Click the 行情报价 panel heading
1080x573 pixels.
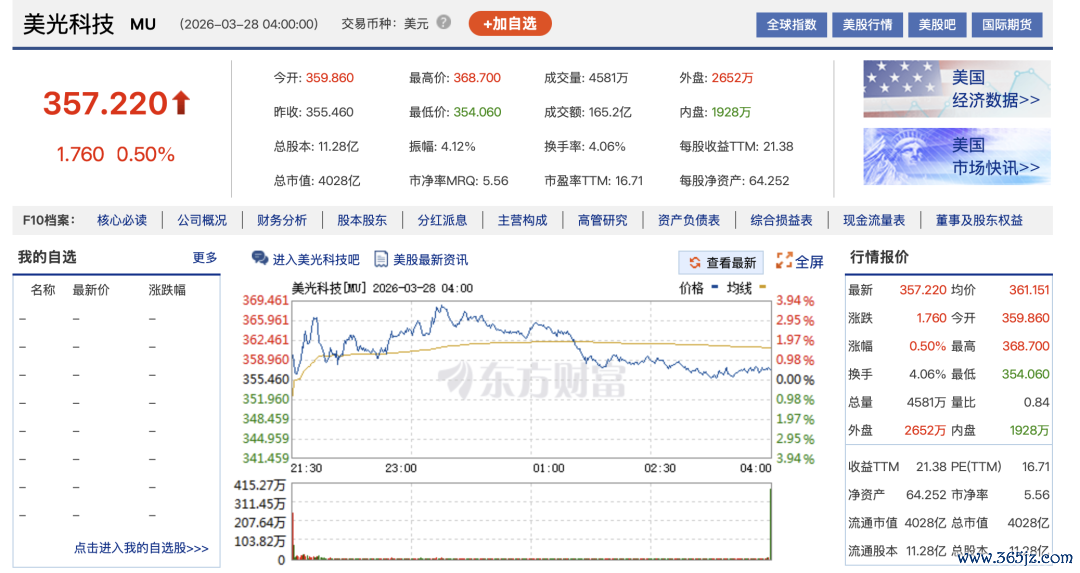pos(879,257)
